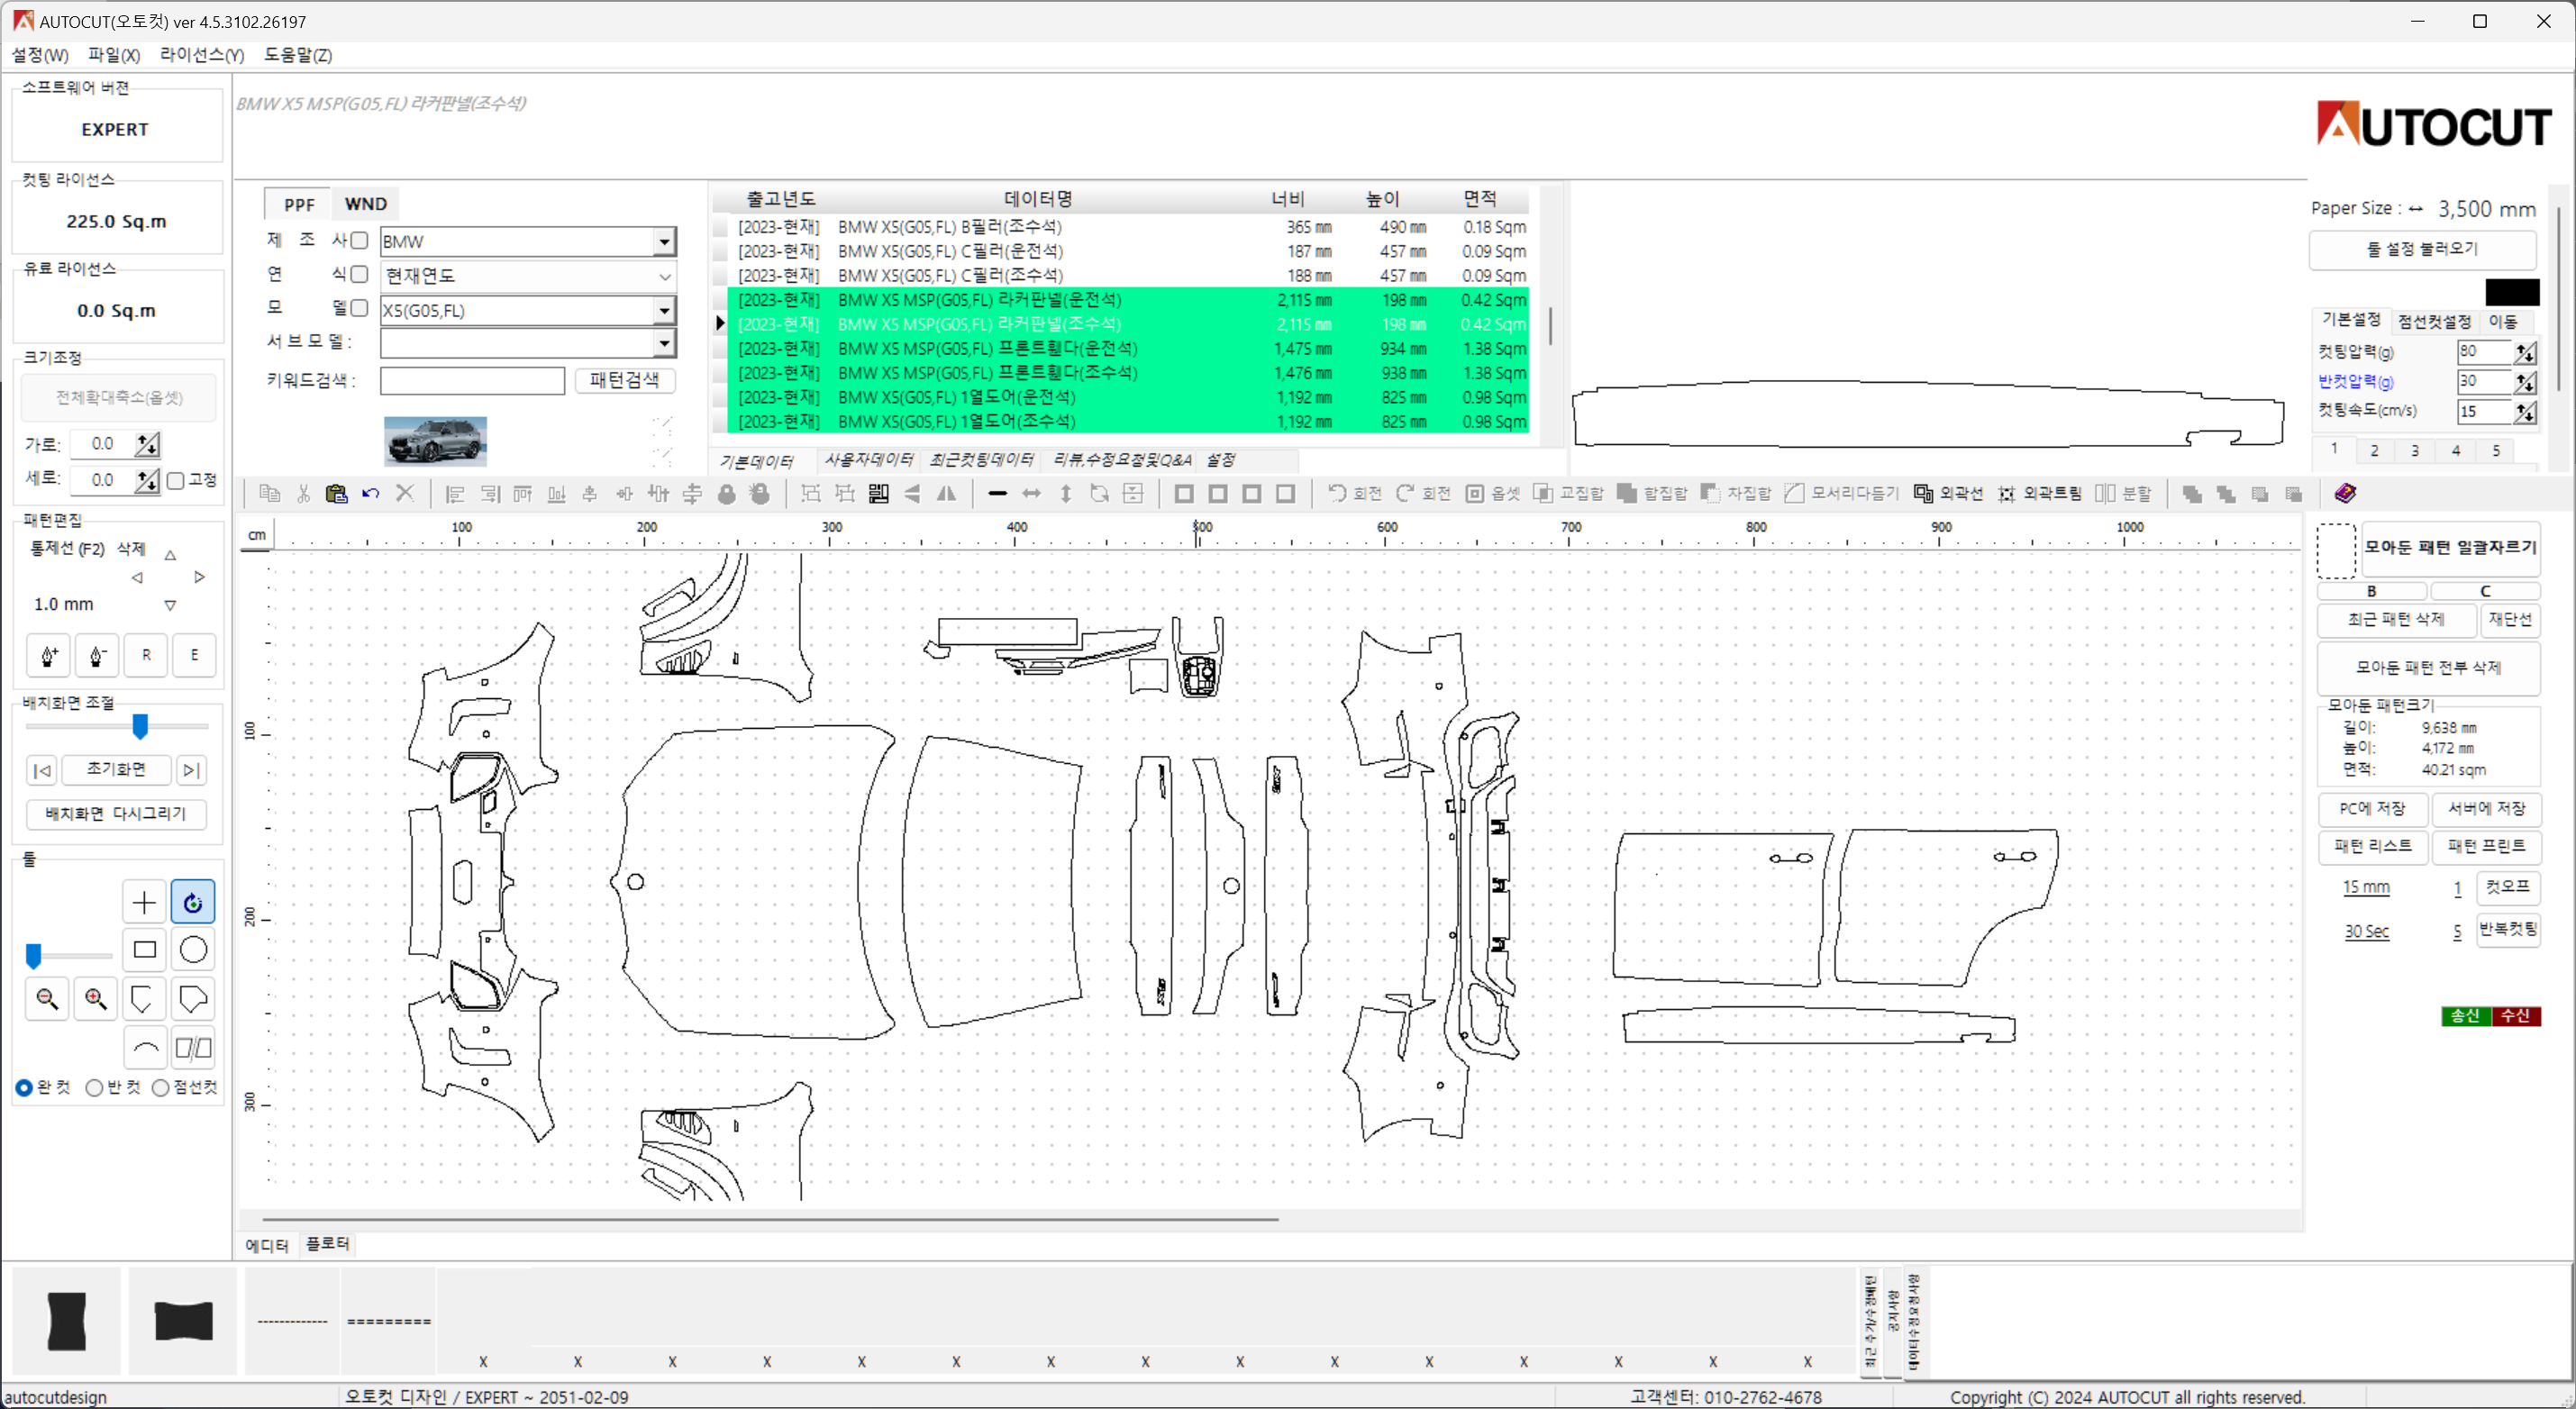This screenshot has height=1409, width=2576.
Task: Click the zoom out magnifier
Action: [x=47, y=998]
